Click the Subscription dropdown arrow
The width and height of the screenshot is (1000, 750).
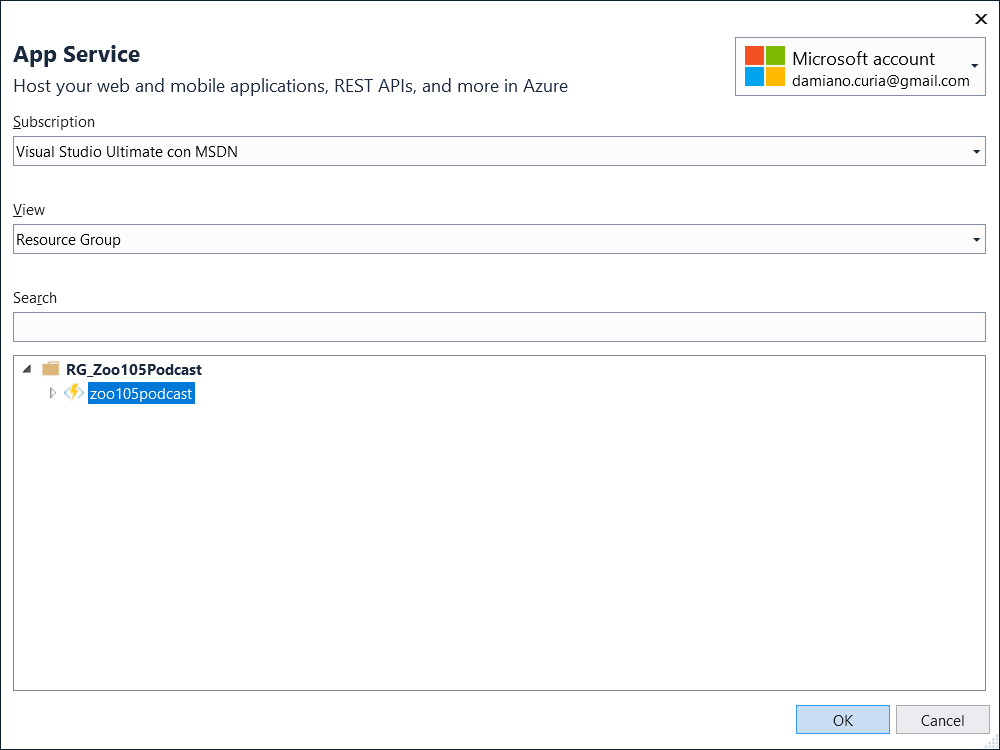976,152
